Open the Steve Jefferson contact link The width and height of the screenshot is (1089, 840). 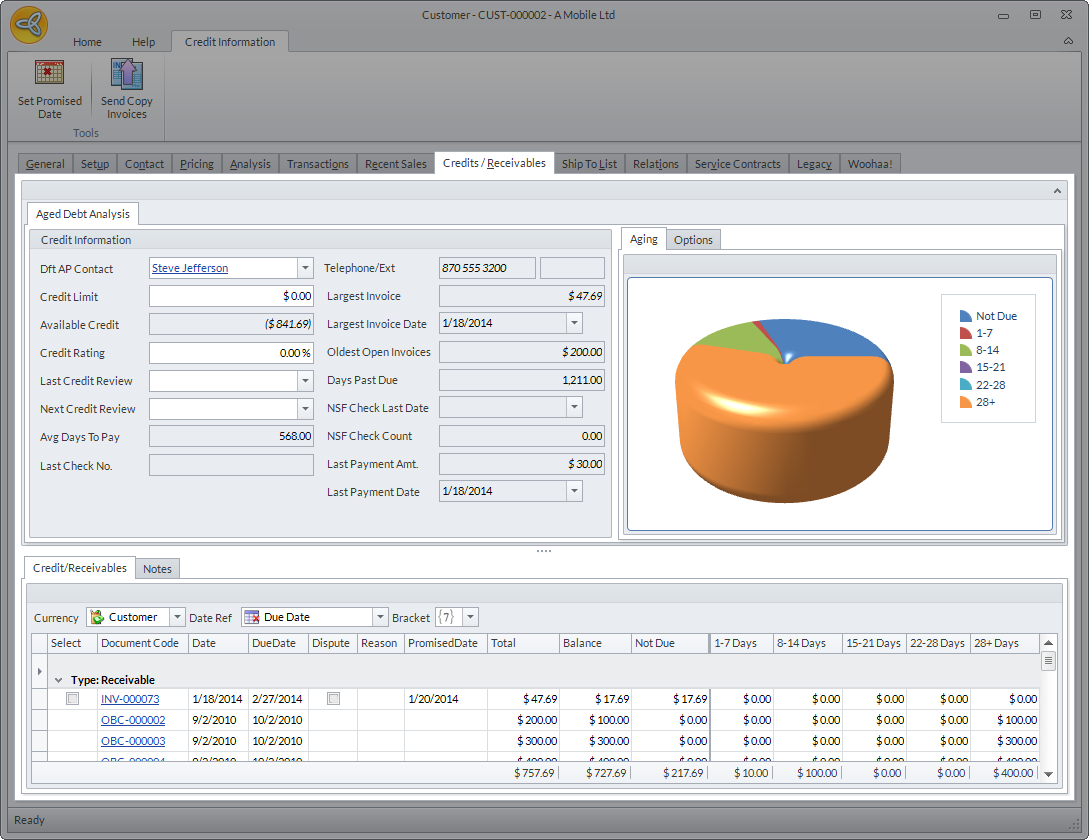coord(190,268)
